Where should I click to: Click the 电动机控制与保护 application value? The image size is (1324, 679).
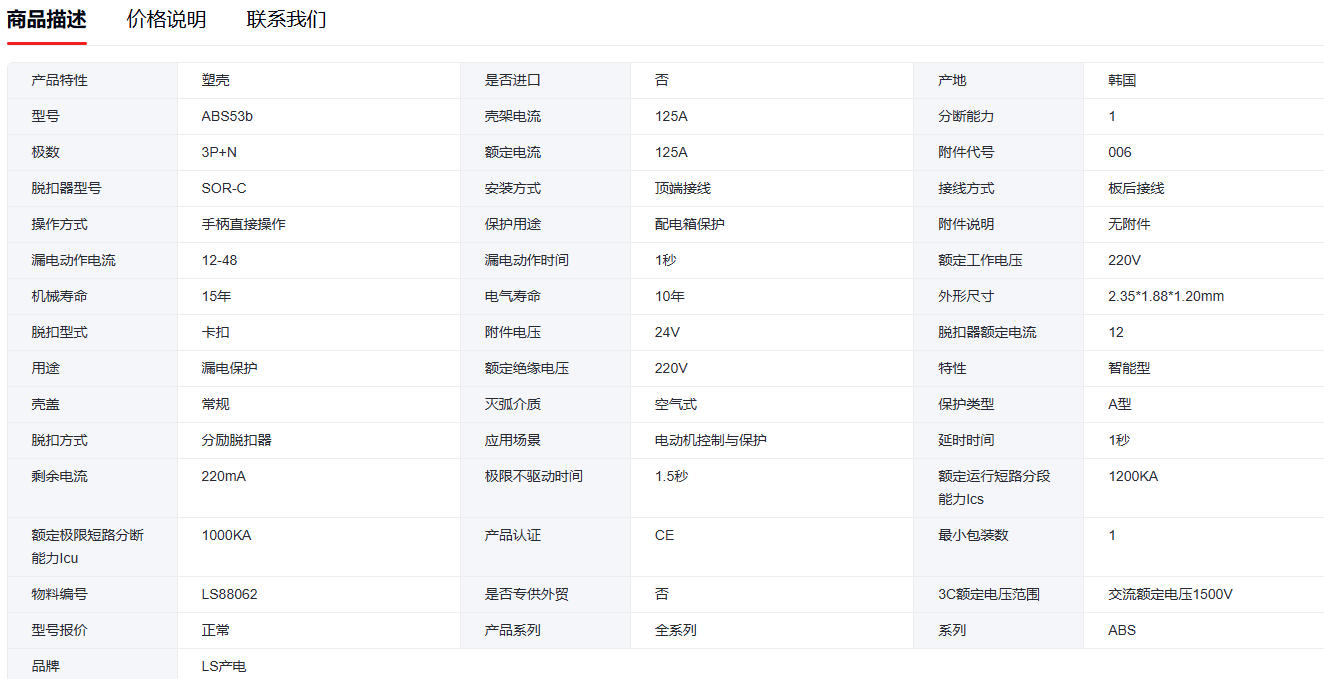click(x=711, y=440)
